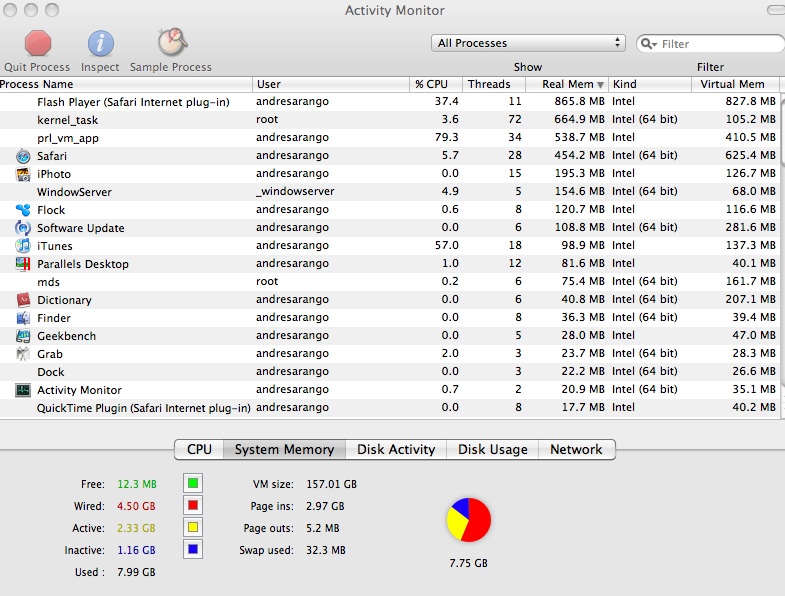The width and height of the screenshot is (785, 596).
Task: Click the magnifier icon in Filter field
Action: [648, 44]
